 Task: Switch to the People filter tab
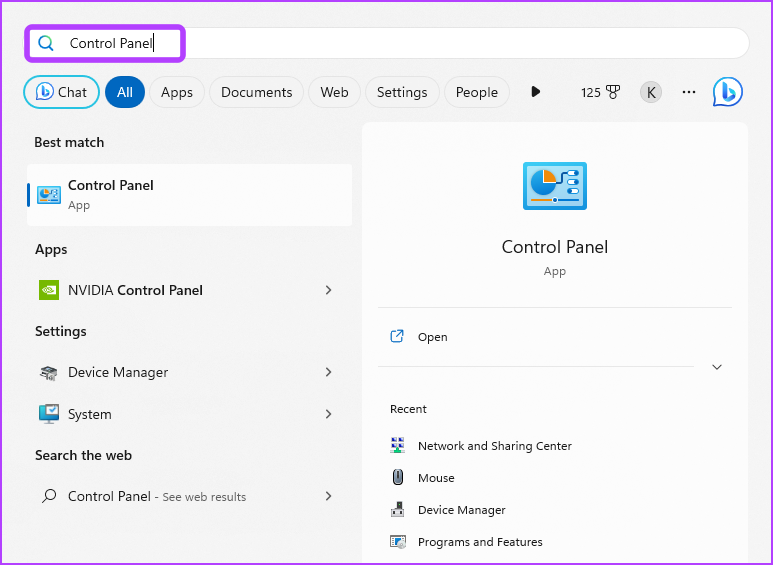(477, 92)
